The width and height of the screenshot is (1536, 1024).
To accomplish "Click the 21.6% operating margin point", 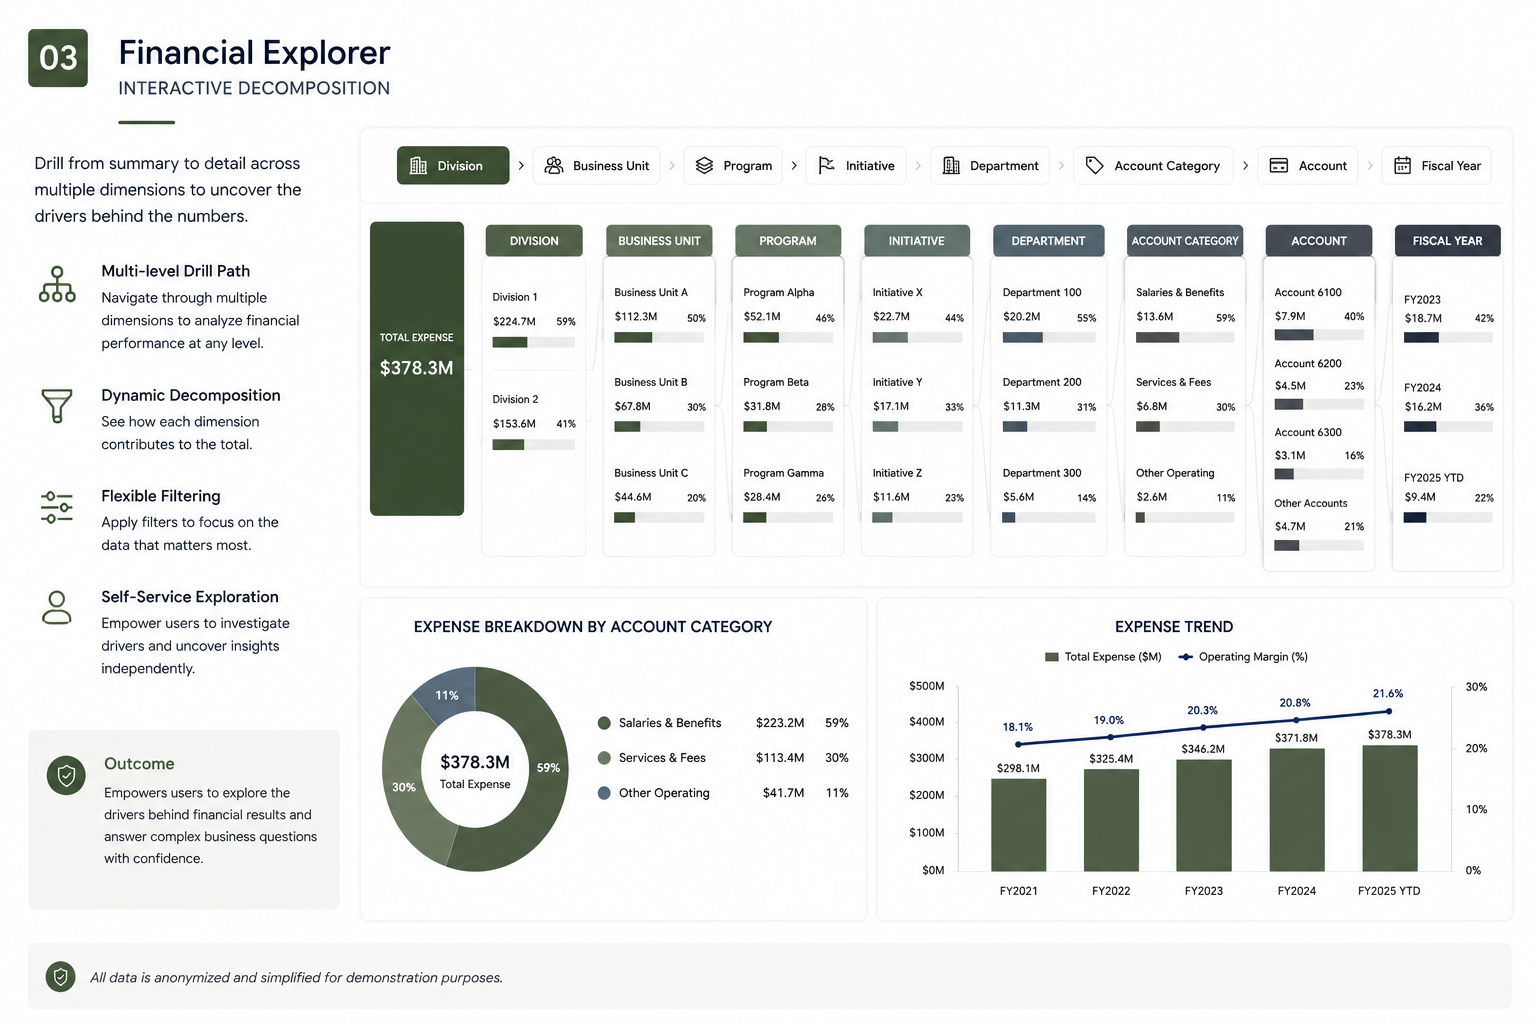I will click(1388, 711).
